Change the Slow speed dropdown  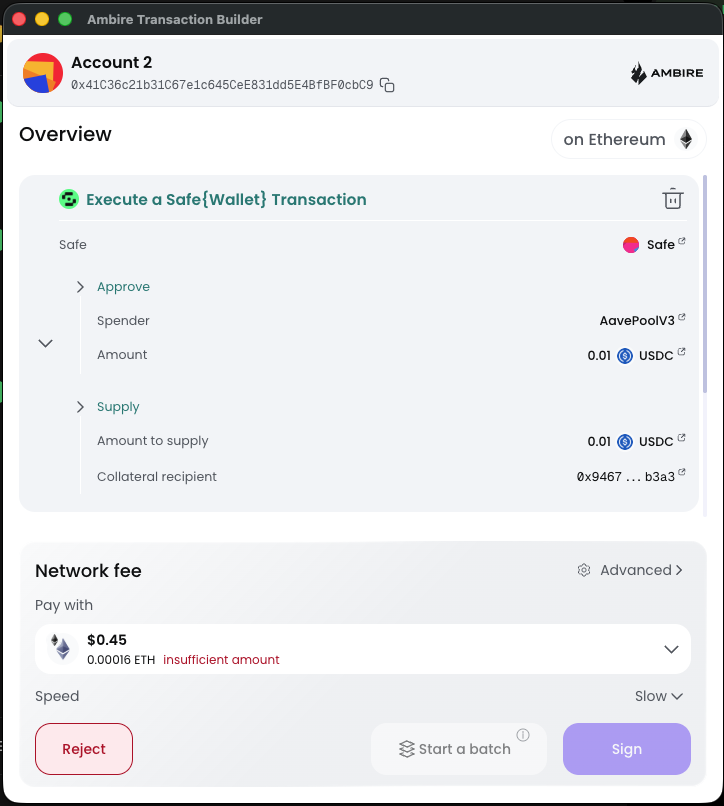659,696
